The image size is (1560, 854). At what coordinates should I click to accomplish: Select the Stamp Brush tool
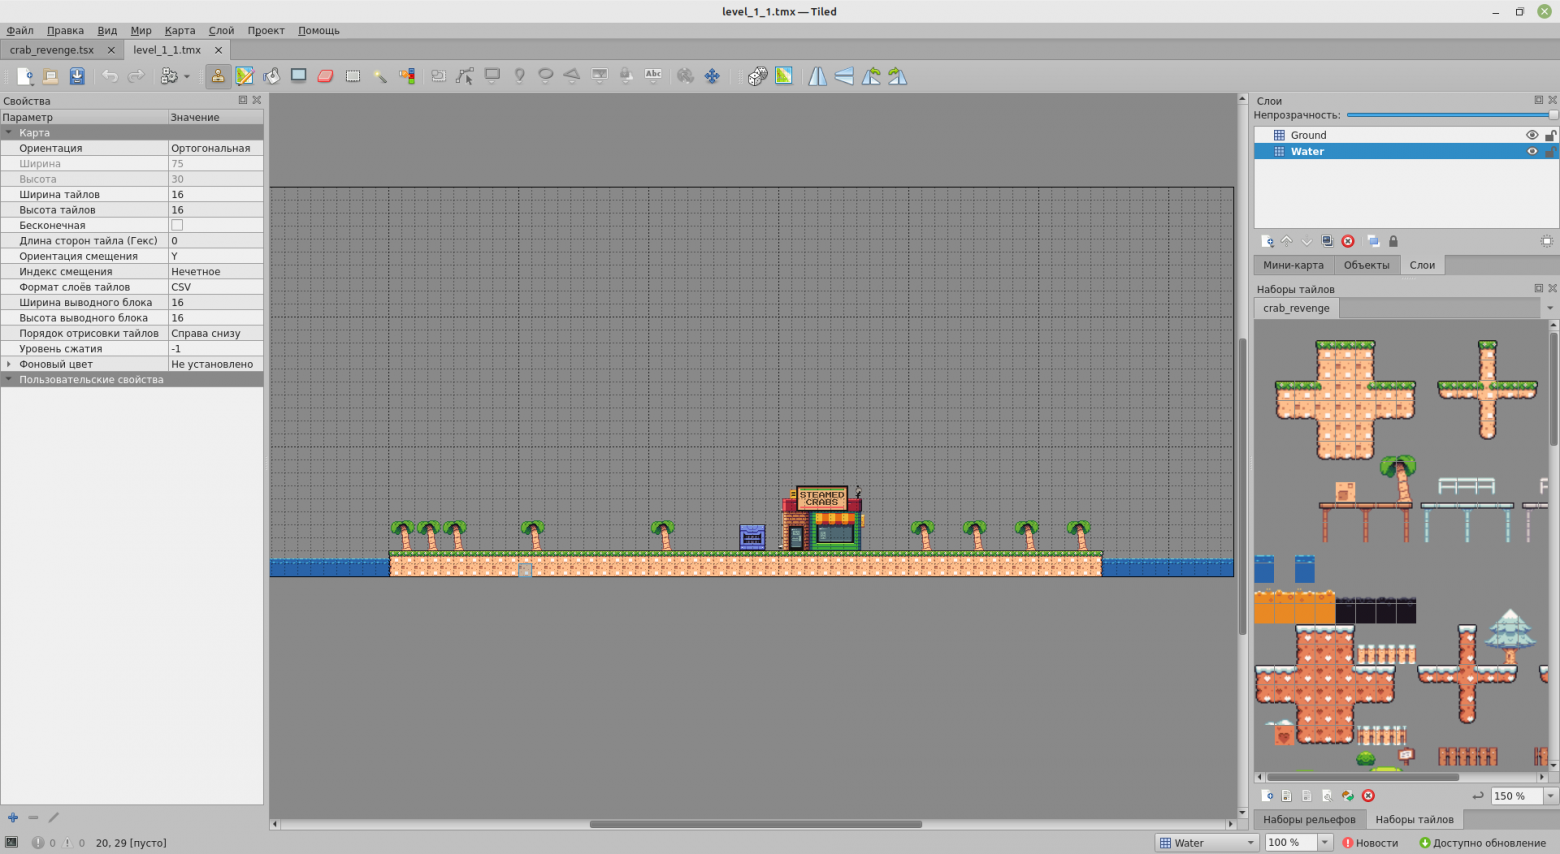pos(218,76)
